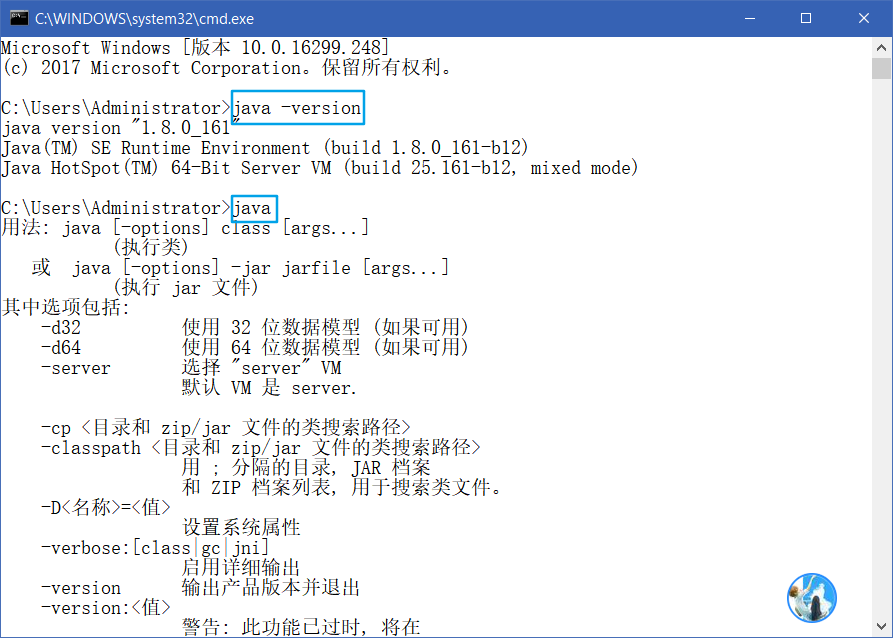The height and width of the screenshot is (638, 893).
Task: Click the 'Java HotSpot(TM) 64-Bit Server VM' line
Action: 319,168
